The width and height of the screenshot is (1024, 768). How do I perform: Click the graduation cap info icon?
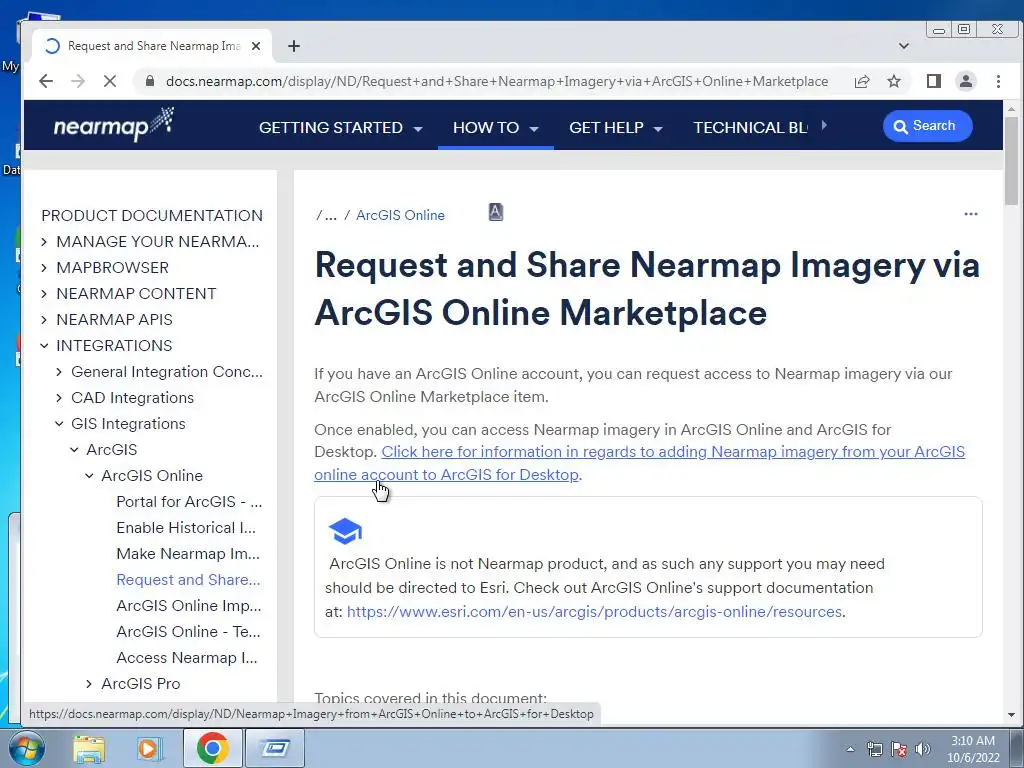point(345,531)
